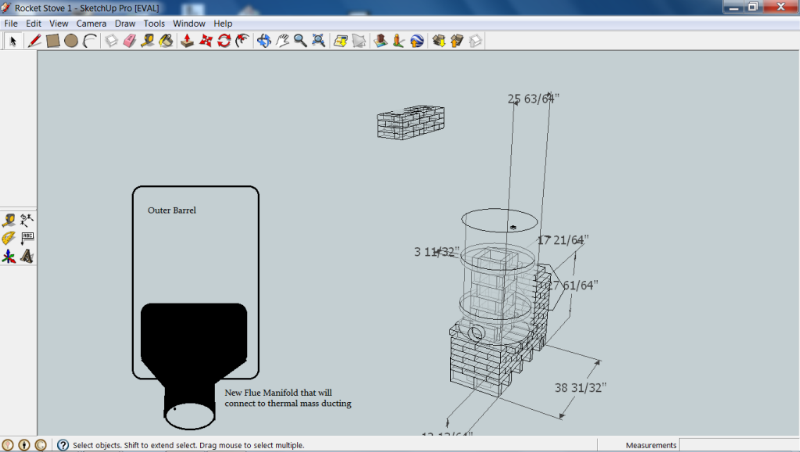Image resolution: width=800 pixels, height=452 pixels.
Task: Pick the Line pencil tool
Action: (x=34, y=41)
